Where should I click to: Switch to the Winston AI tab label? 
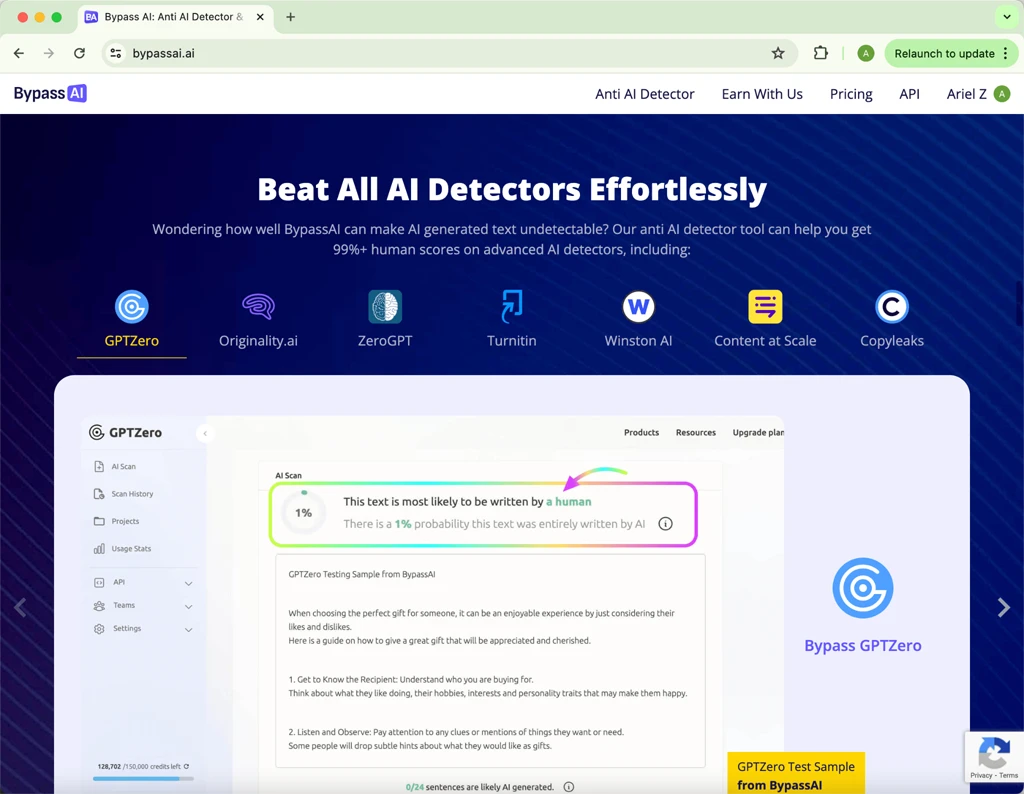639,341
